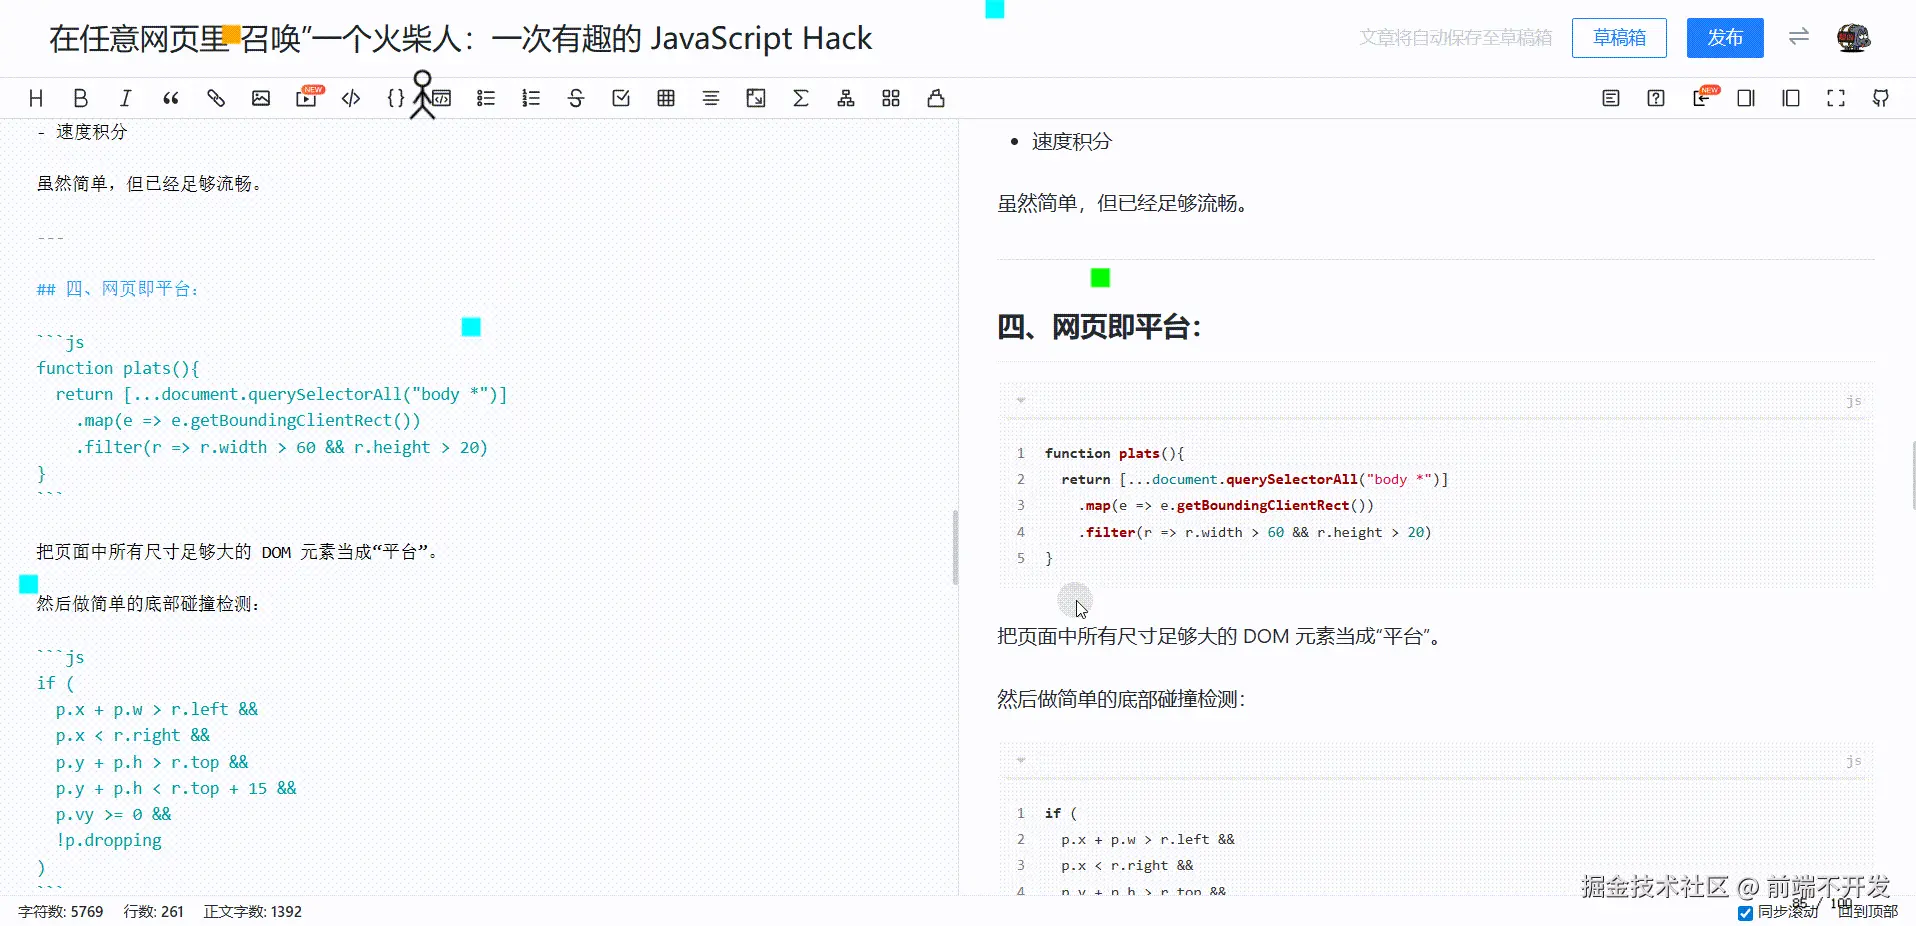
Task: Enable 同步滚动 synchronized scrolling
Action: coord(1745,913)
